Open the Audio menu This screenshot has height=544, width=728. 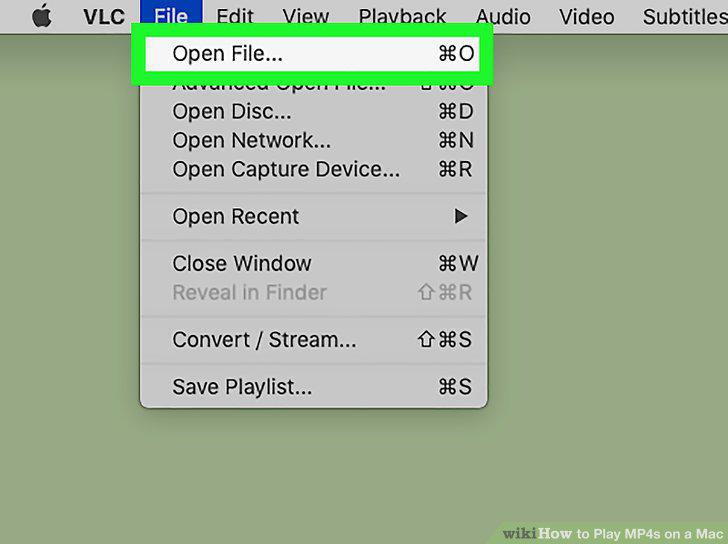pyautogui.click(x=503, y=17)
